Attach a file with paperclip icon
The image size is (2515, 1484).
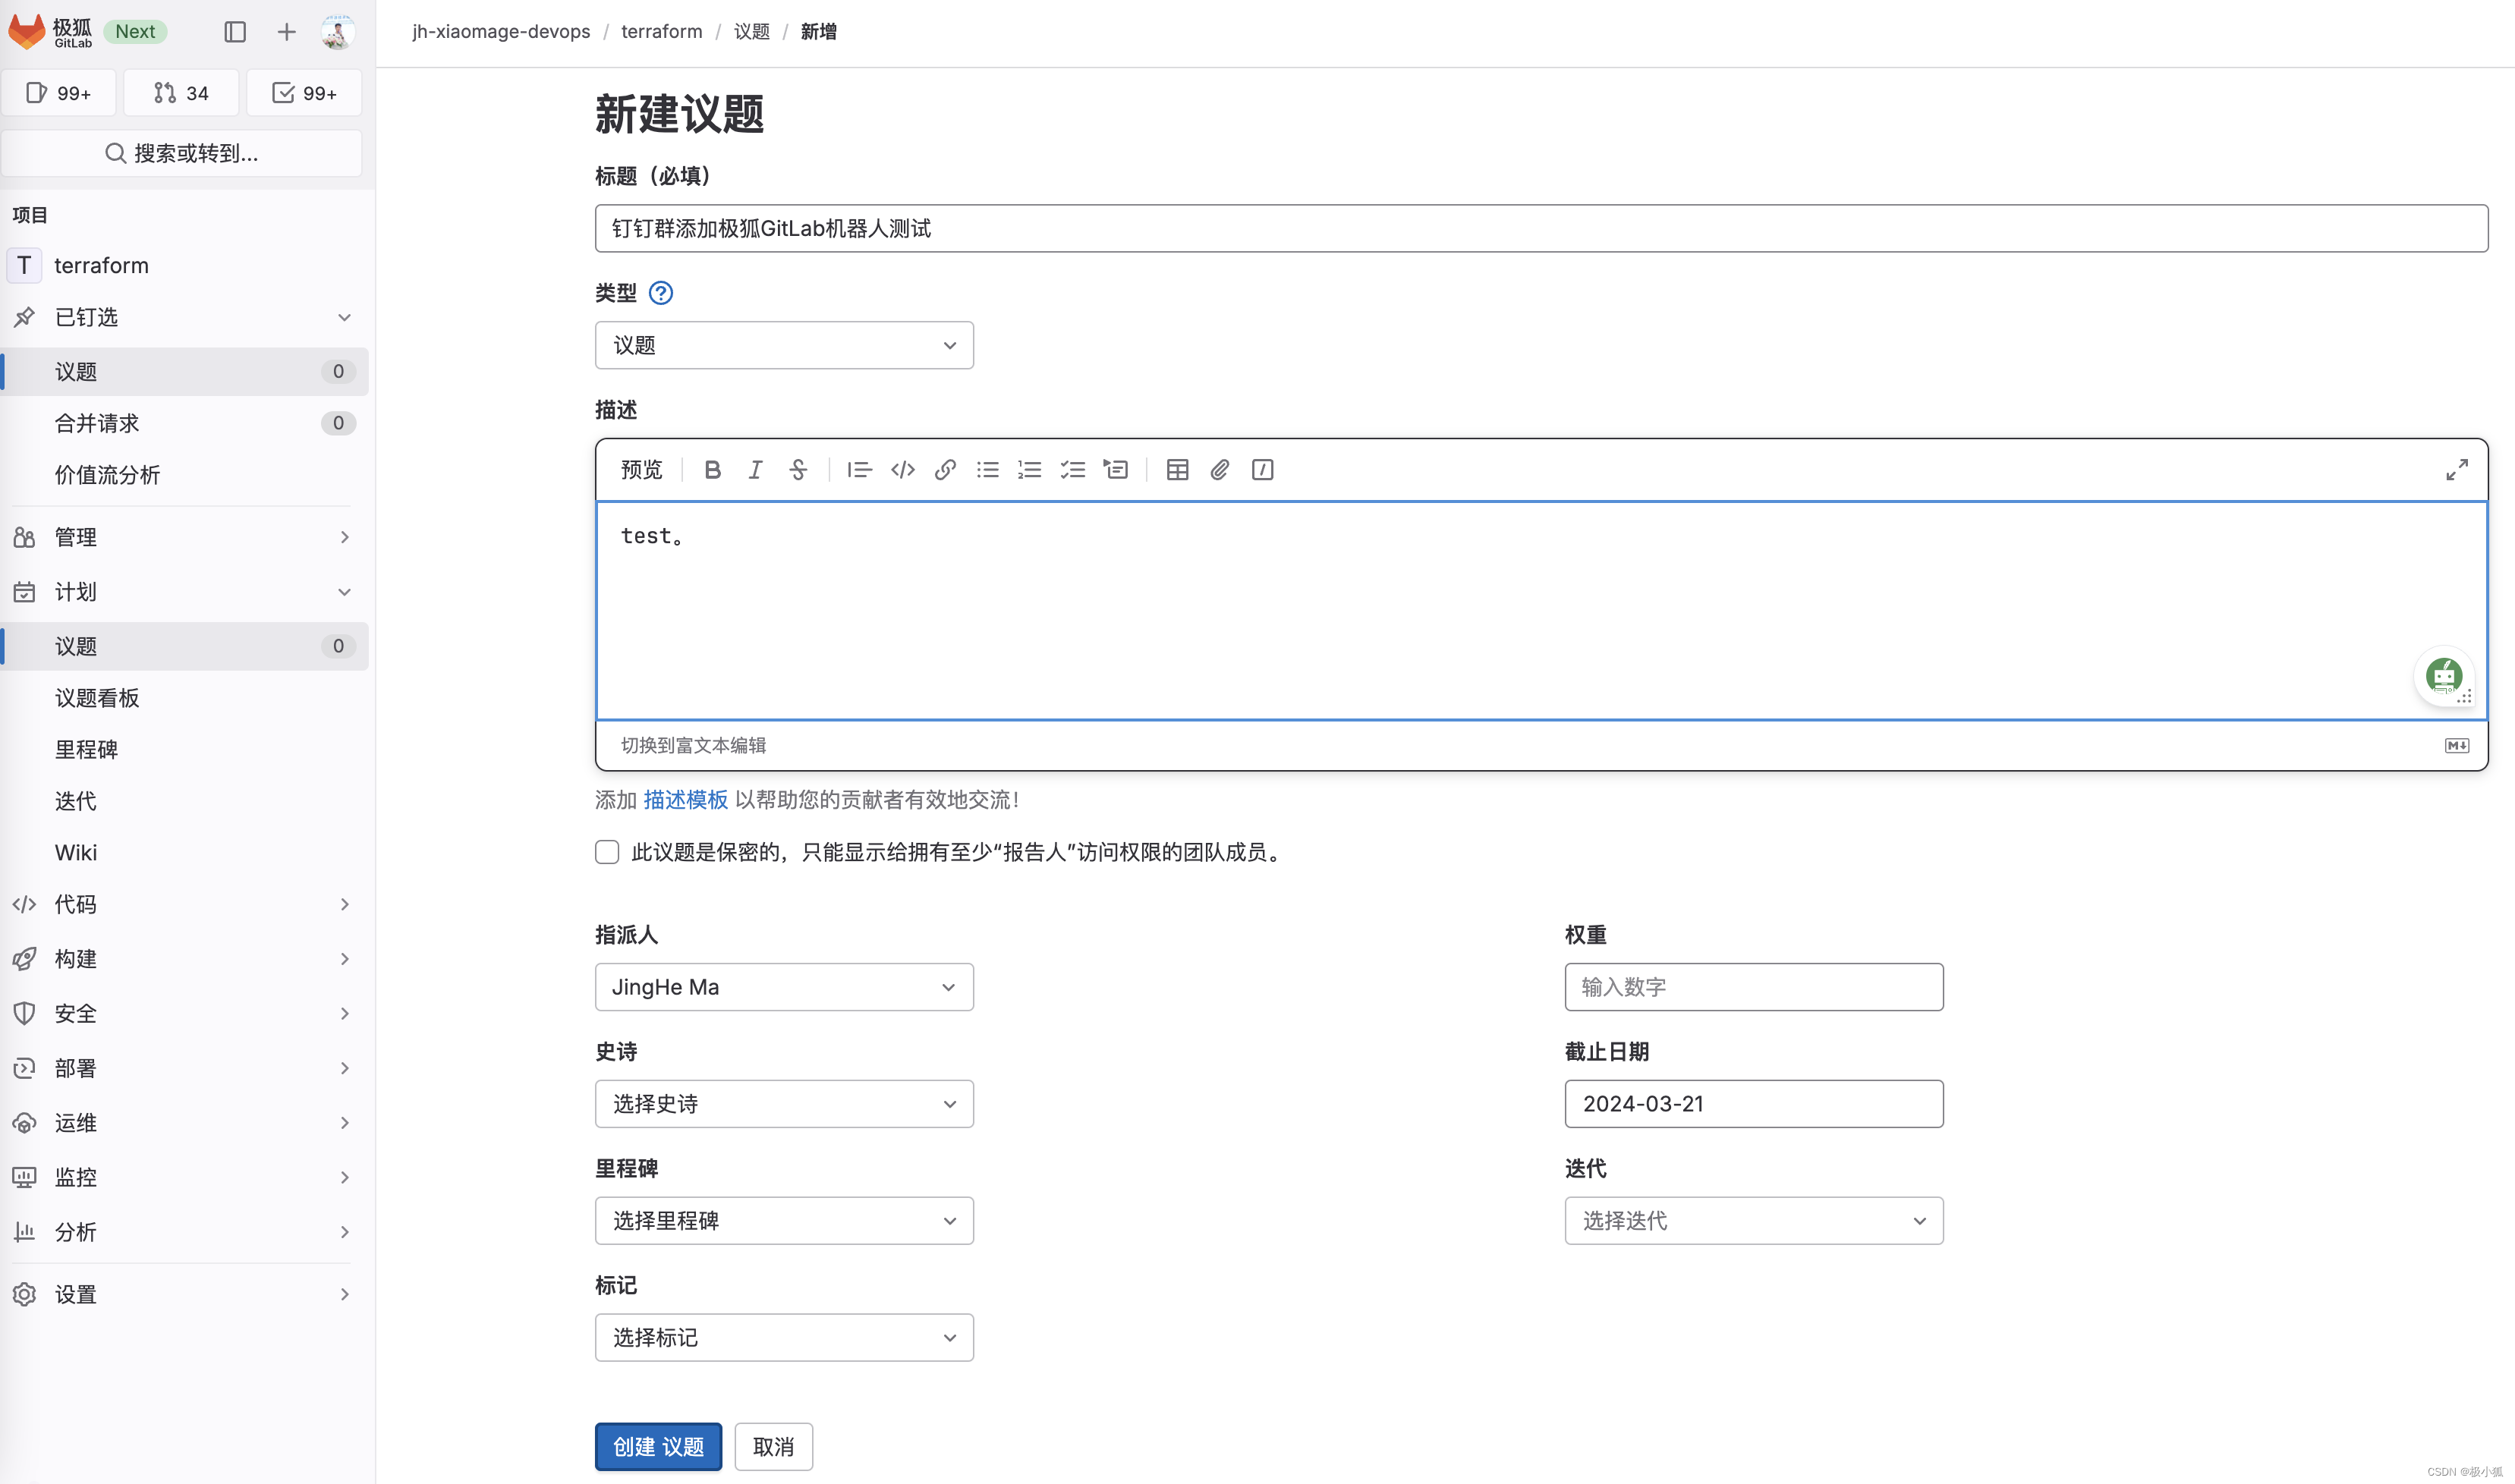point(1219,470)
